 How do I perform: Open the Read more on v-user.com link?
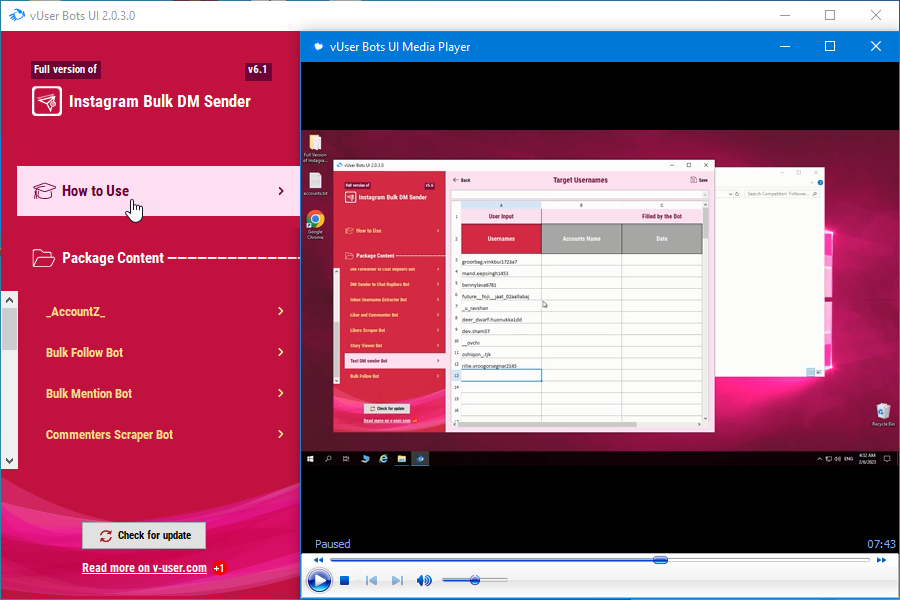(x=144, y=568)
